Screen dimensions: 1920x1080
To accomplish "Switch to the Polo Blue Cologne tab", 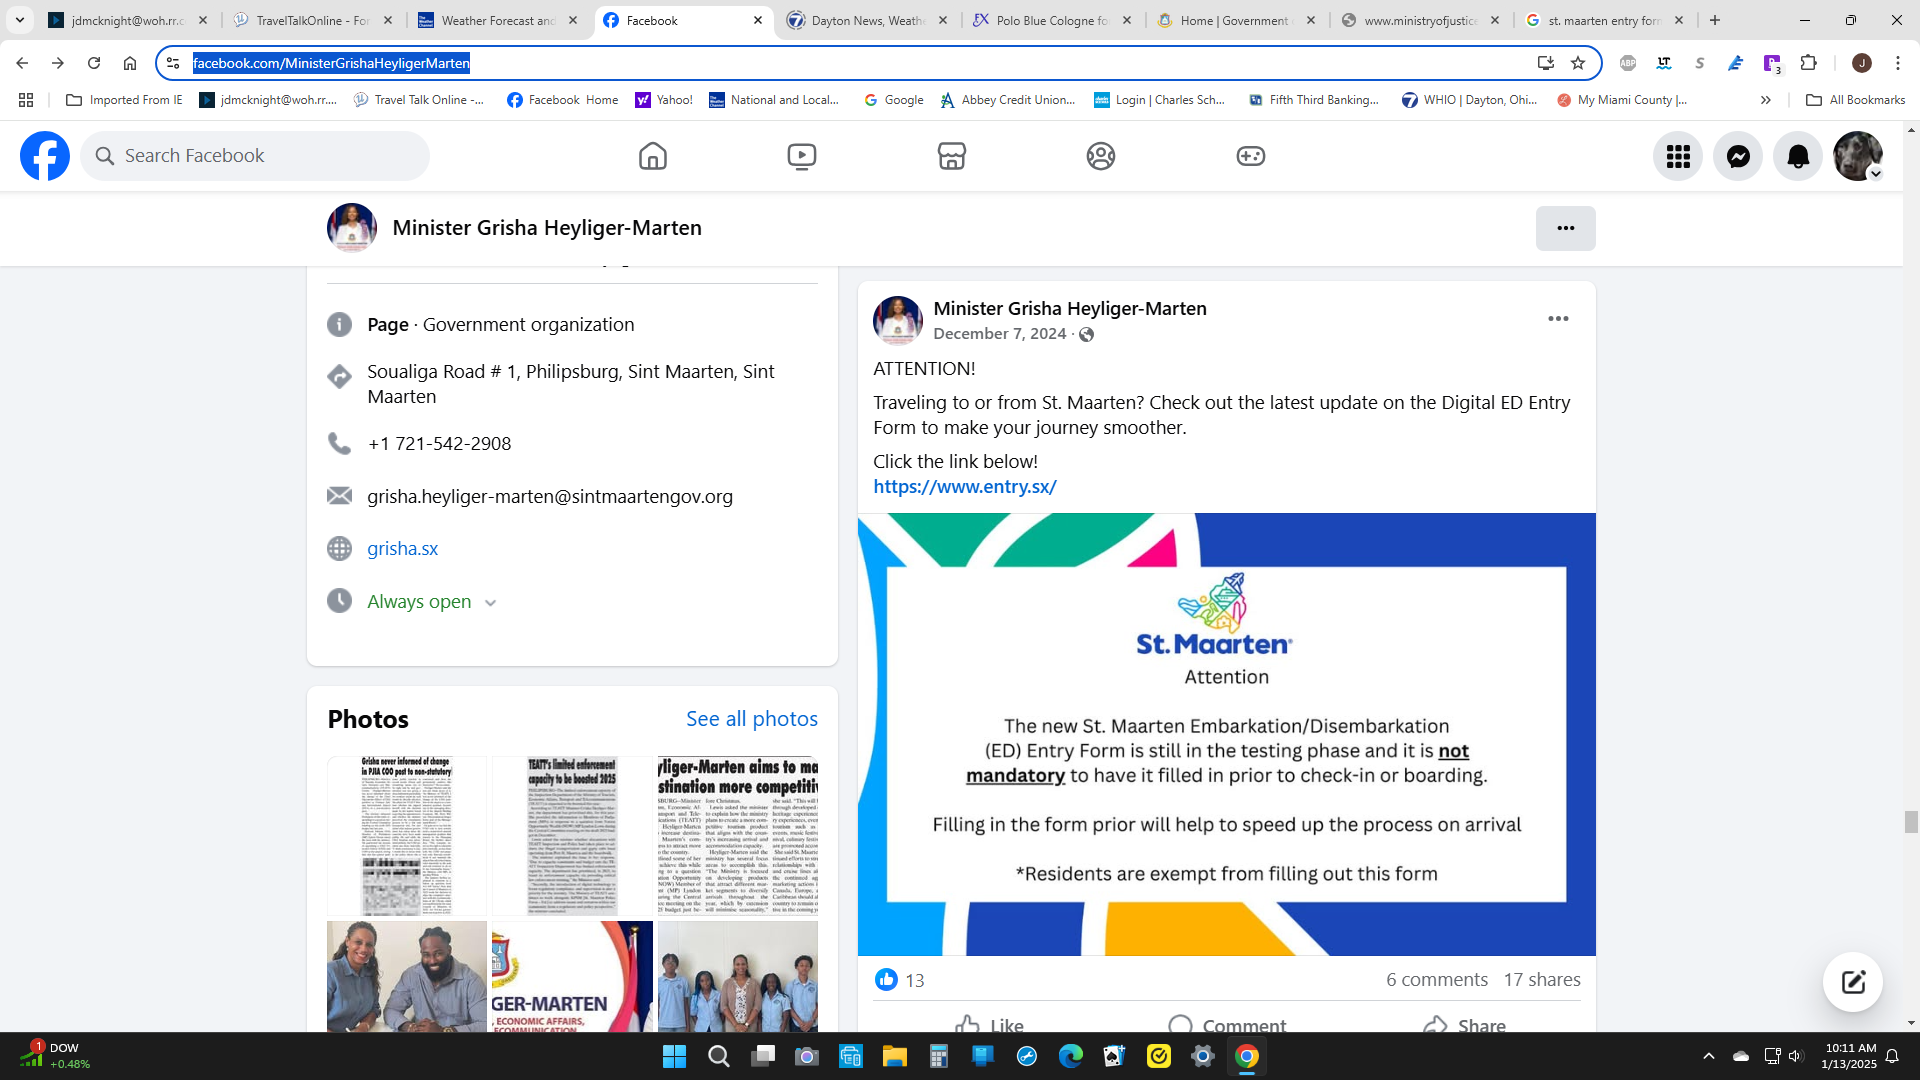I will [x=1052, y=20].
